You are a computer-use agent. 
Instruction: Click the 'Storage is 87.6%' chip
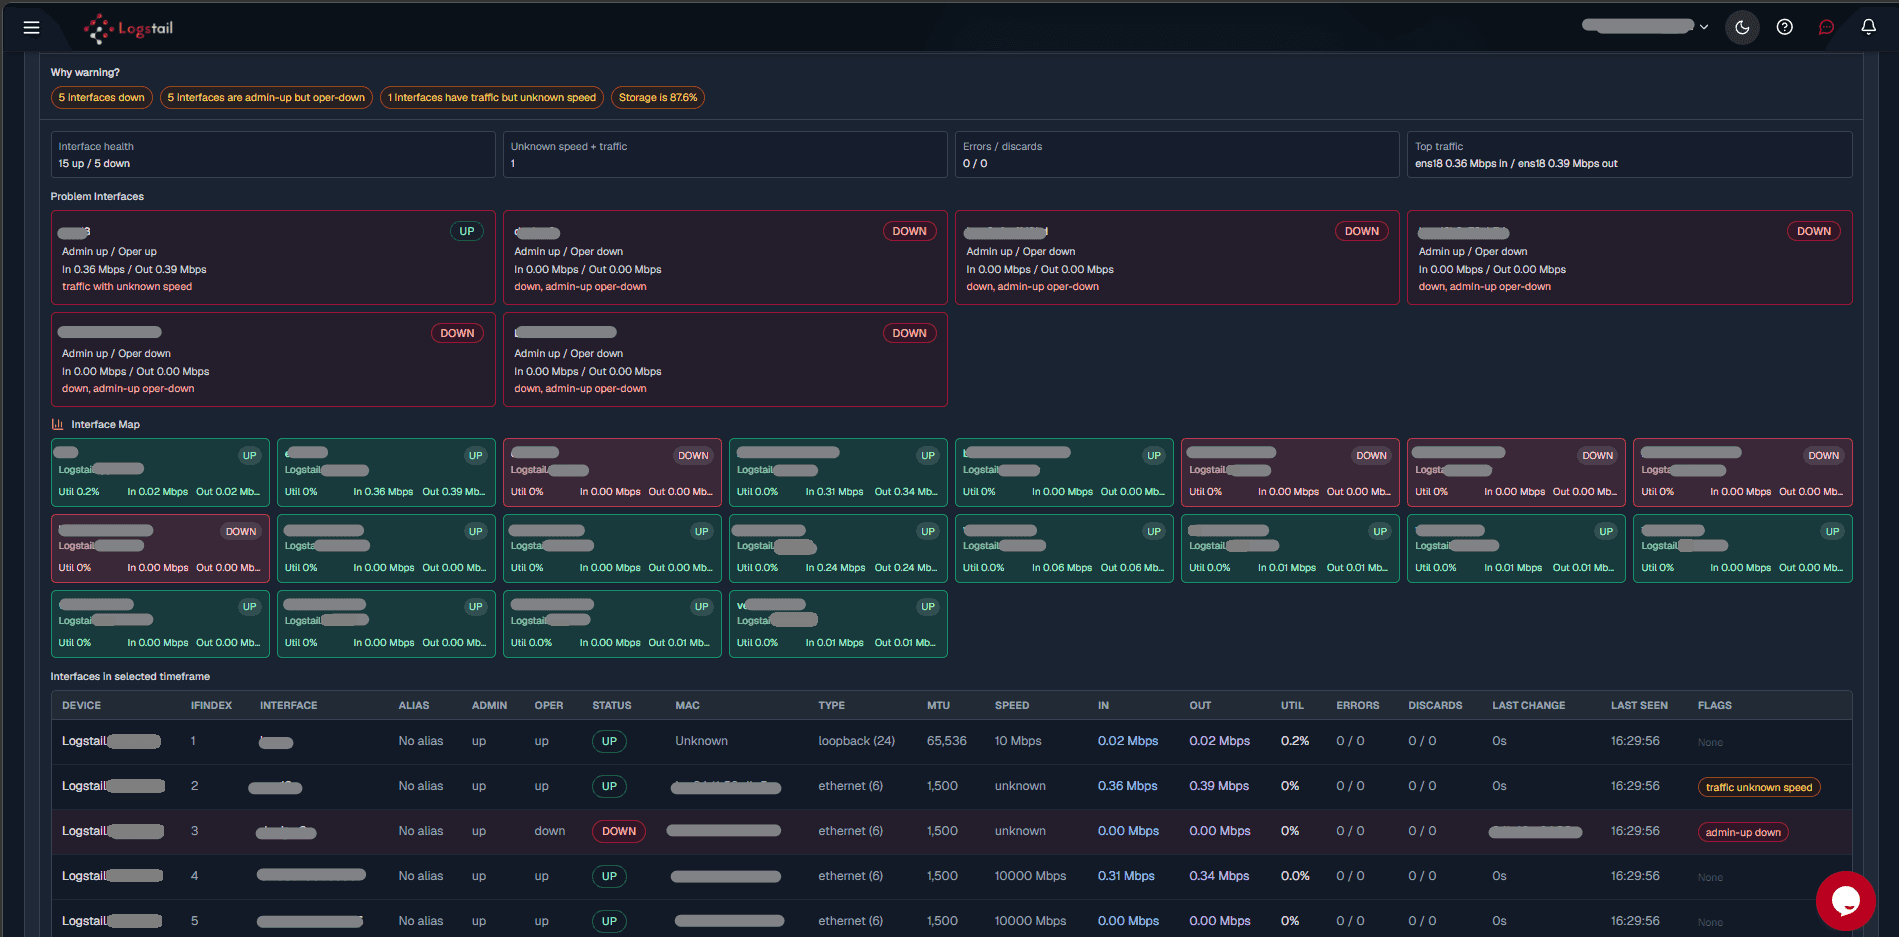pyautogui.click(x=658, y=98)
